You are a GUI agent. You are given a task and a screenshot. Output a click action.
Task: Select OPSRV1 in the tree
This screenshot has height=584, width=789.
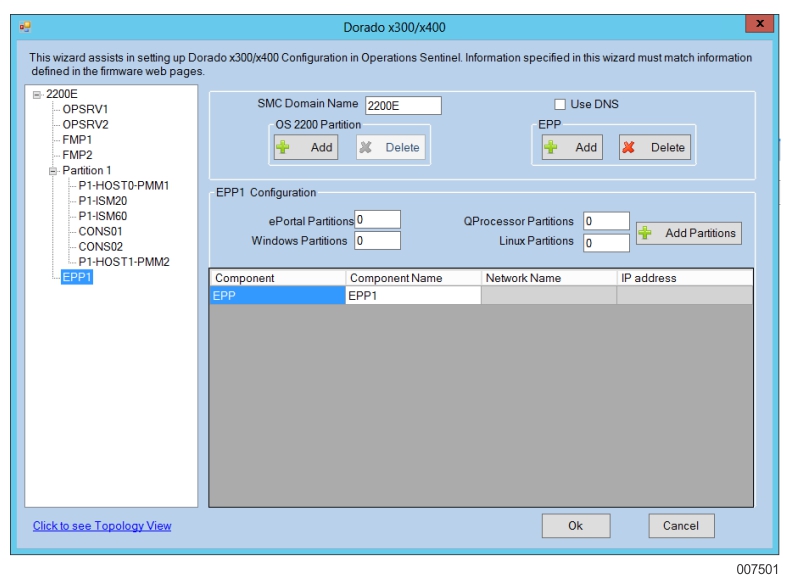[x=85, y=109]
